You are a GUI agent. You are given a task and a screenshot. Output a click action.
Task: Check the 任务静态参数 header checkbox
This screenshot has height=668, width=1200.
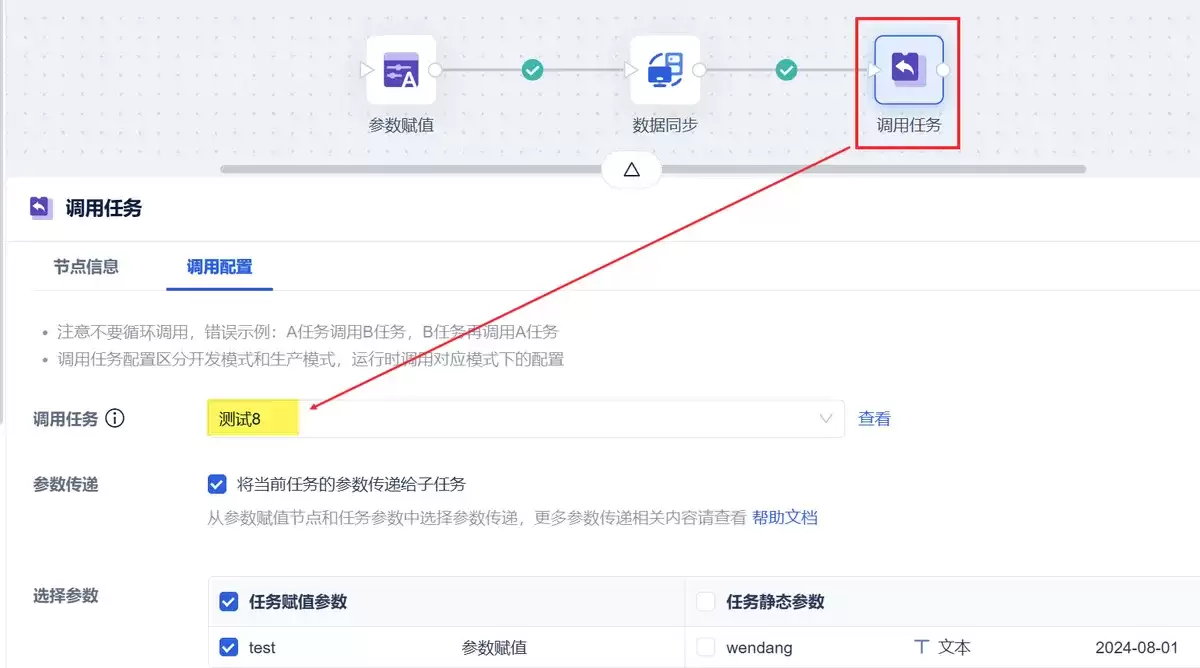pos(706,602)
